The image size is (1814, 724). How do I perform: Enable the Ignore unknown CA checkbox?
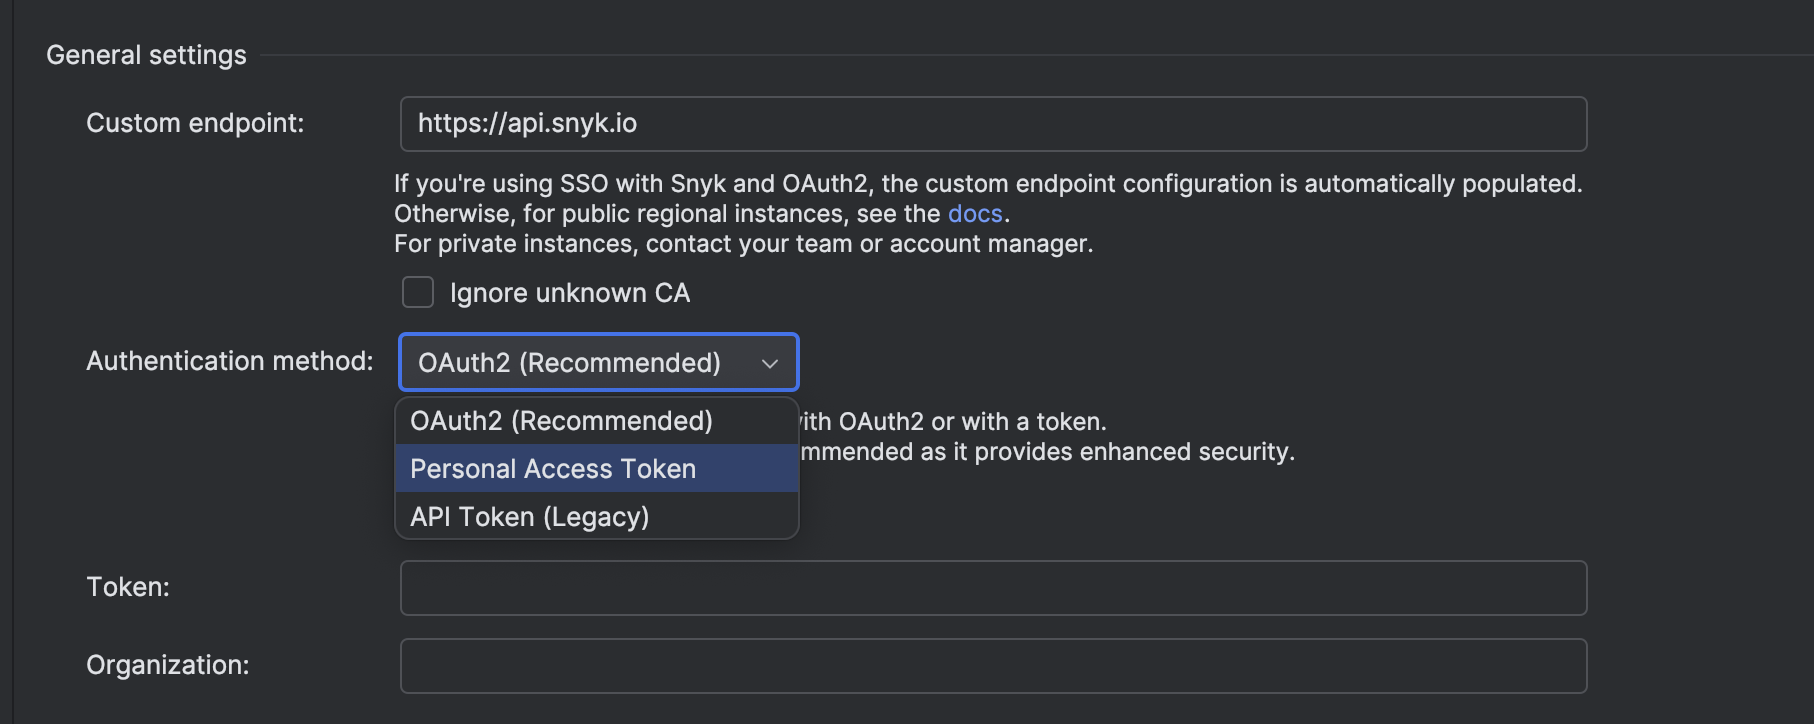click(418, 293)
